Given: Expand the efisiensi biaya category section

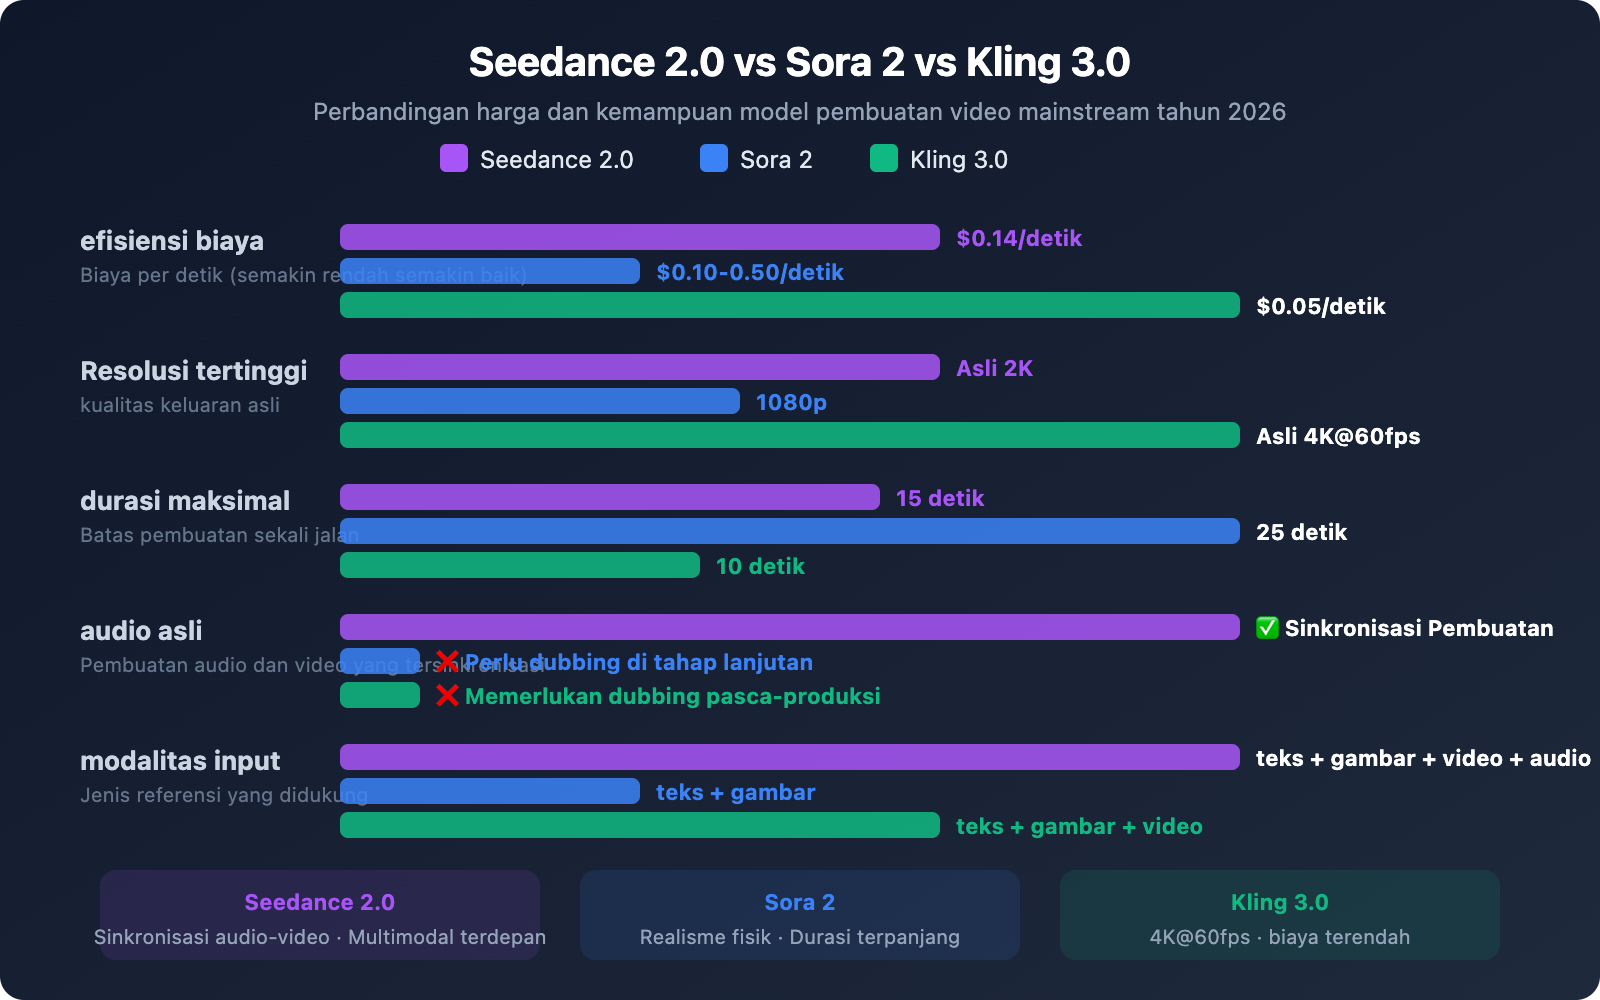Looking at the screenshot, I should [x=172, y=240].
